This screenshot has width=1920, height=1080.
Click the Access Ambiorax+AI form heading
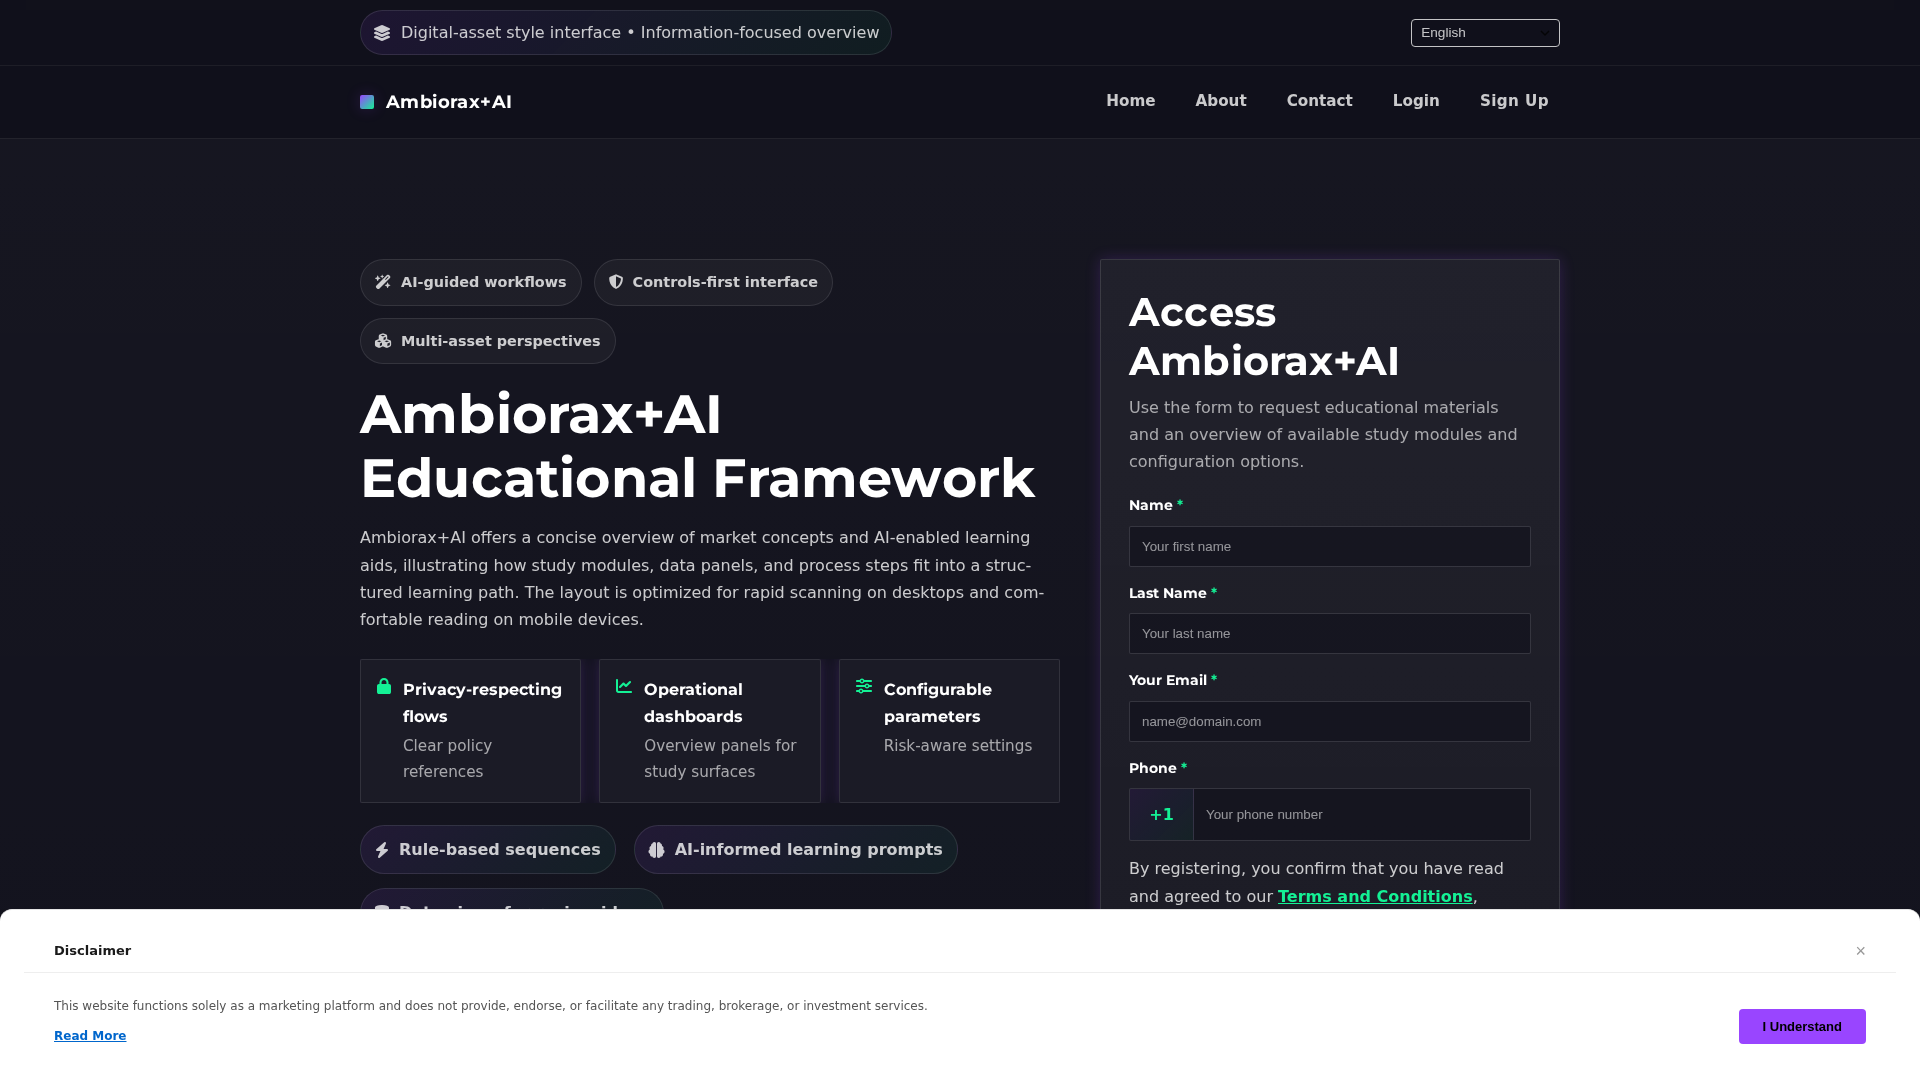[x=1264, y=337]
